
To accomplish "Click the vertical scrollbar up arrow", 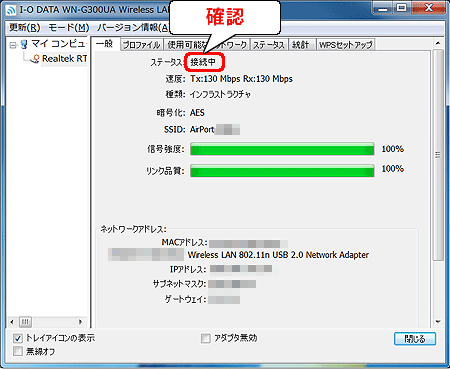I will click(x=438, y=43).
